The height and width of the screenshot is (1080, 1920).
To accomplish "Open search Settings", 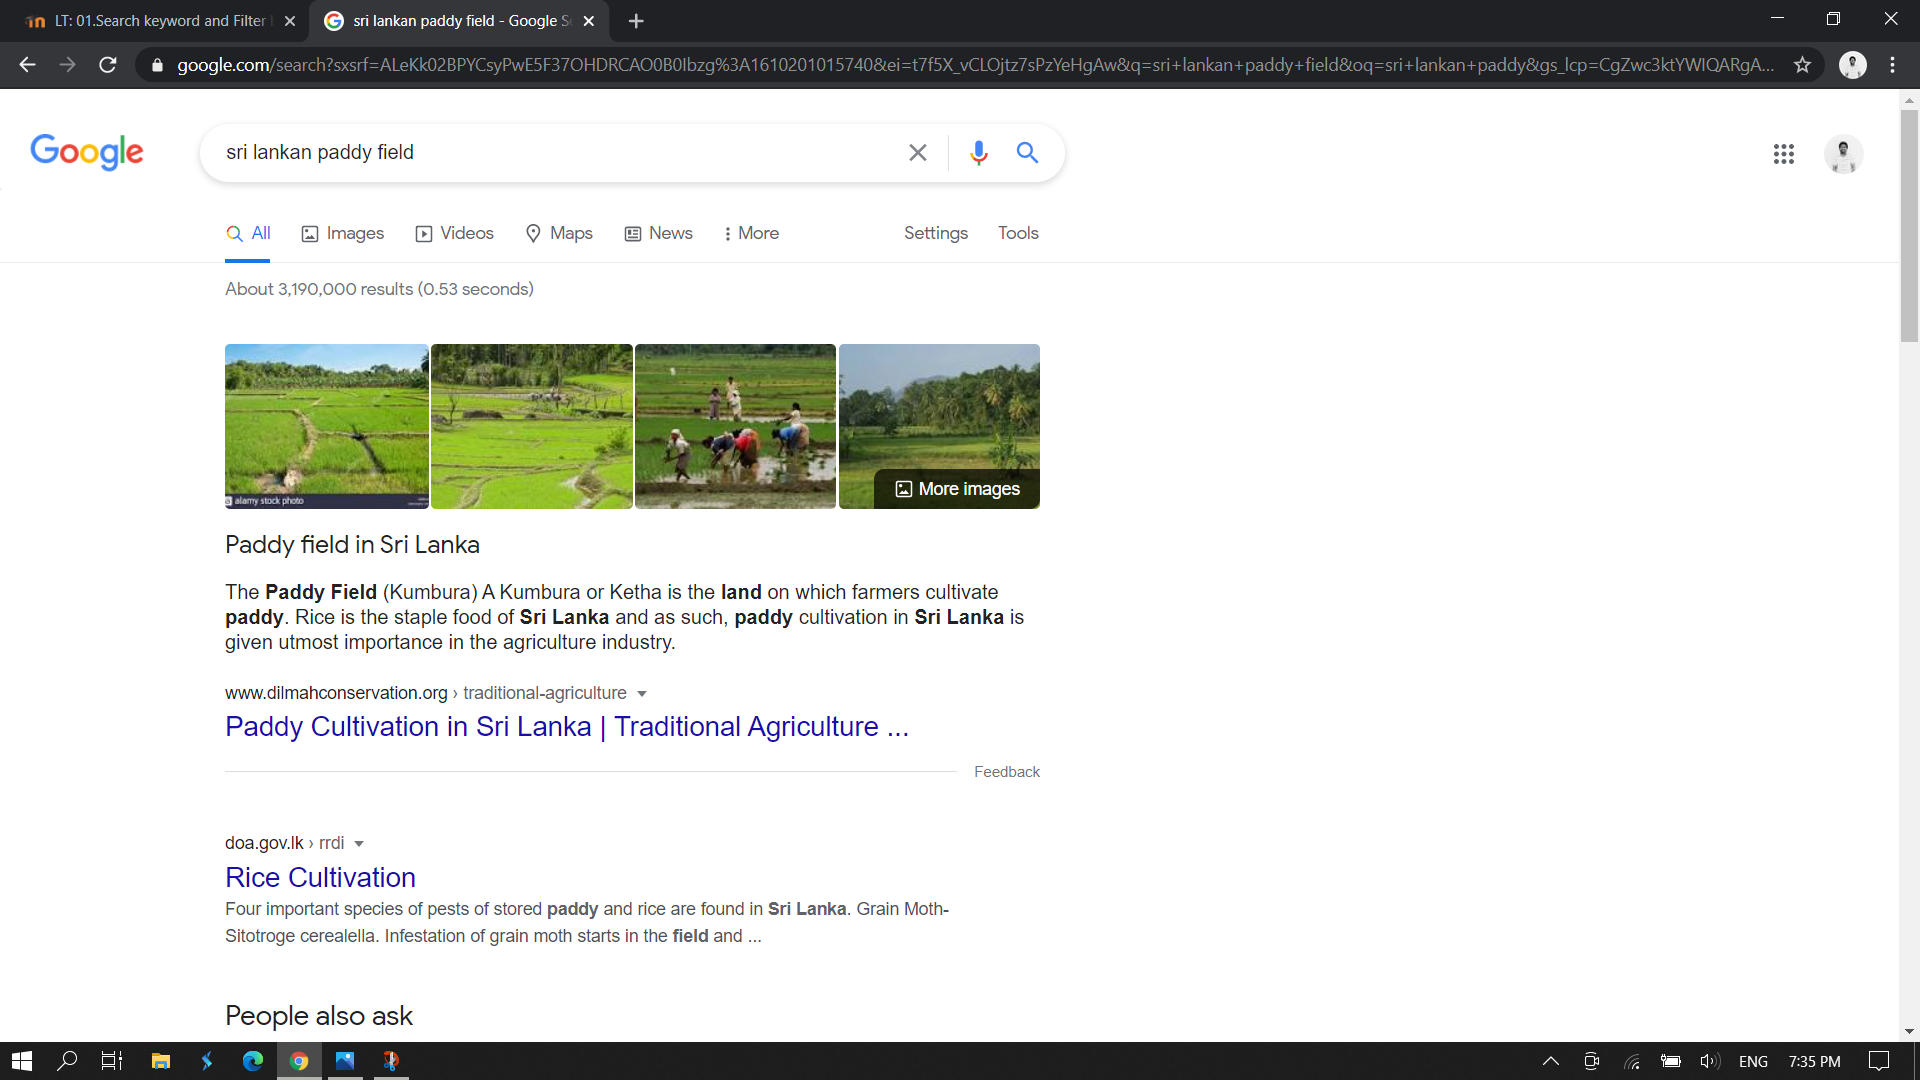I will (x=936, y=233).
